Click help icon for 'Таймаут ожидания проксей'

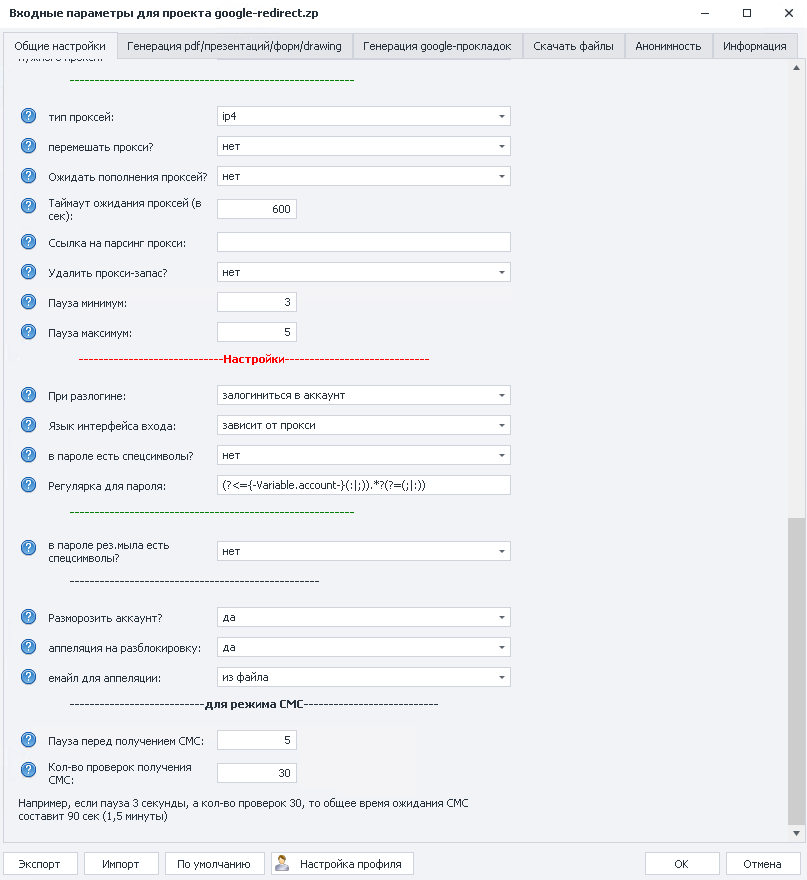[28, 206]
